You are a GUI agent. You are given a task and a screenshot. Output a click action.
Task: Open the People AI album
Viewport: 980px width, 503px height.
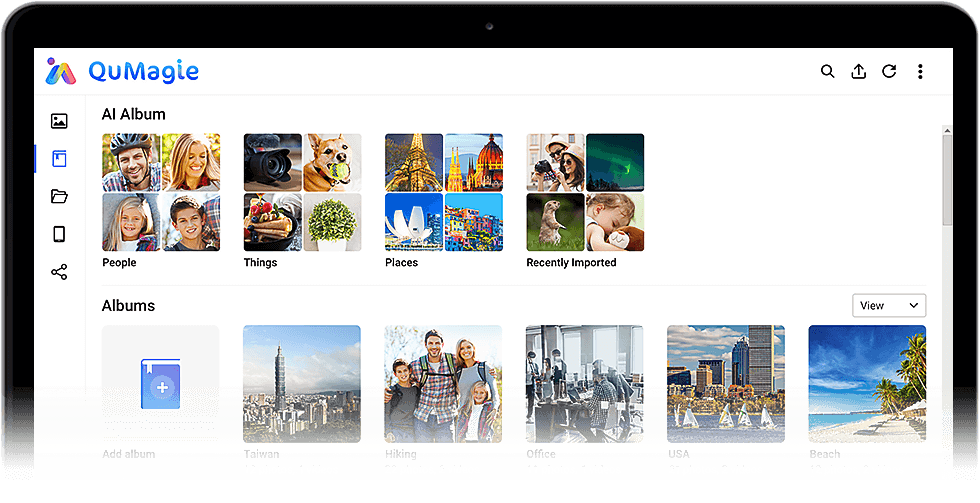pyautogui.click(x=161, y=192)
